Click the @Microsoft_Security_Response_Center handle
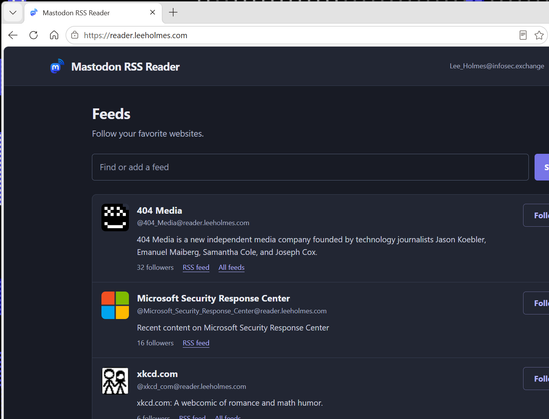Image resolution: width=549 pixels, height=419 pixels. [x=231, y=311]
